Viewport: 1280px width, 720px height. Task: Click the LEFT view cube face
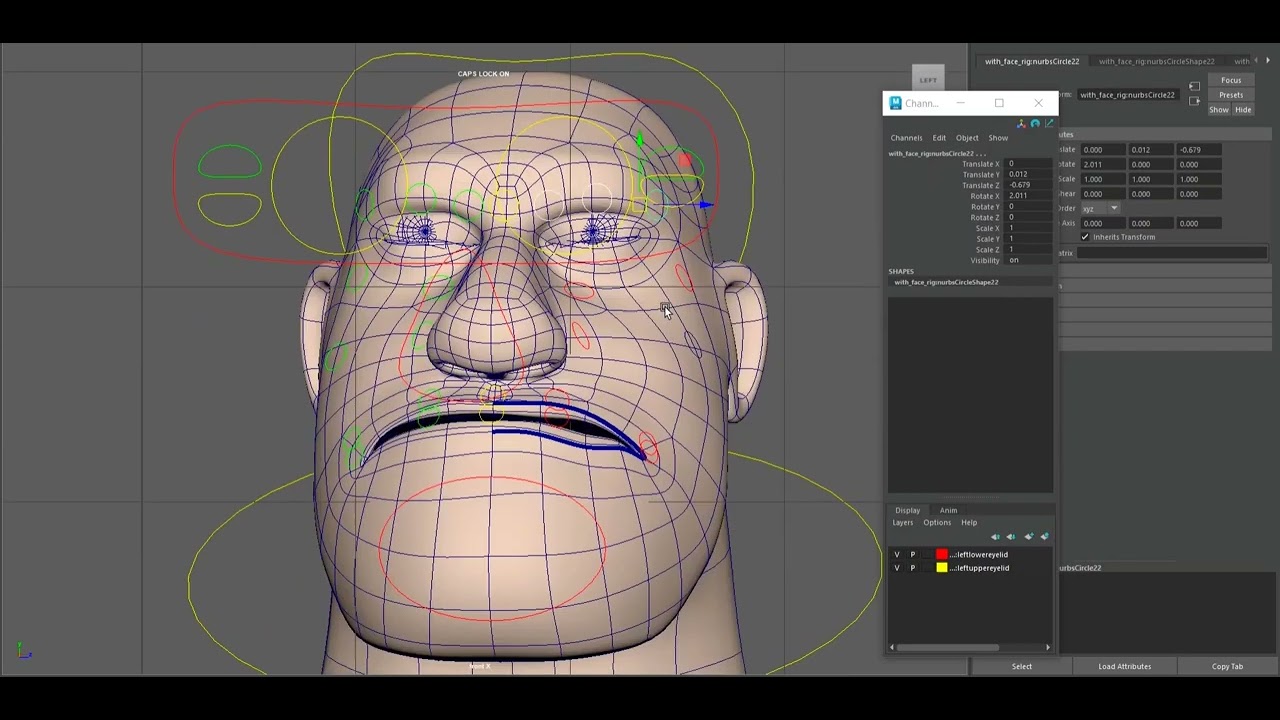click(x=928, y=80)
